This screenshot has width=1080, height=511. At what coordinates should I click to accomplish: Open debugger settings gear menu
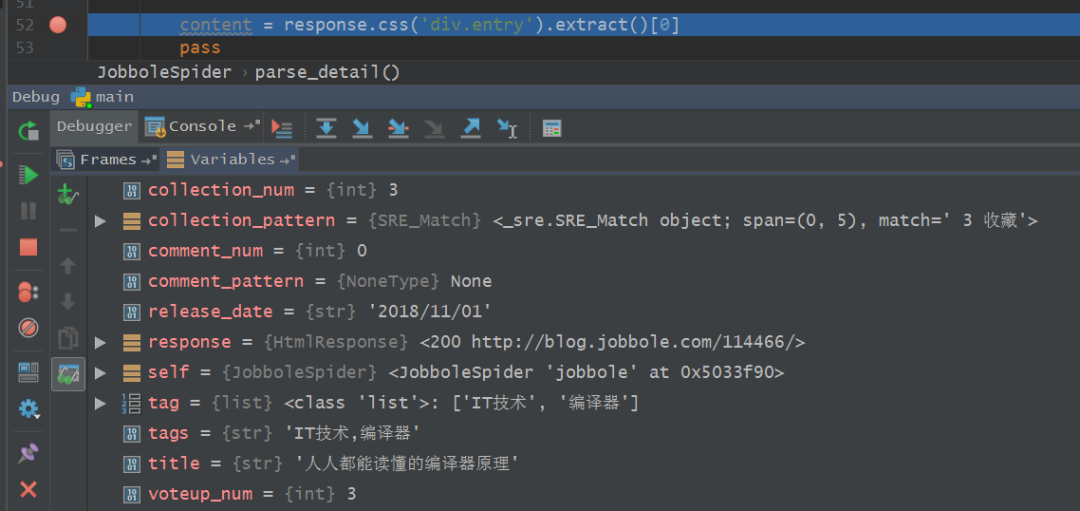(28, 409)
